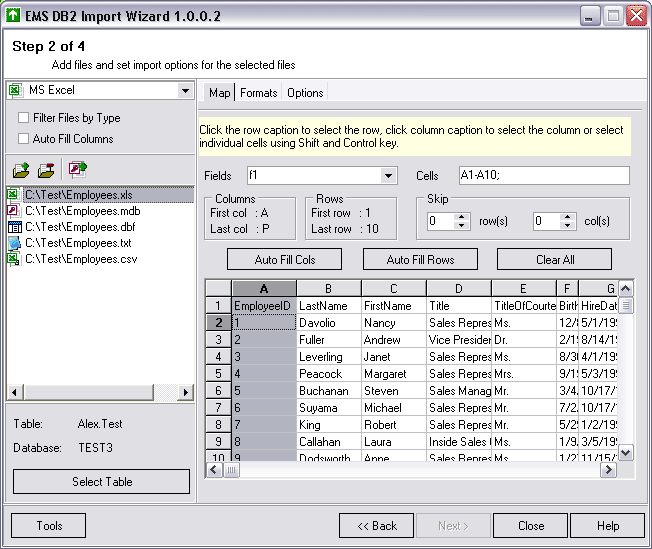This screenshot has width=652, height=549.
Task: Click the grid's horizontal scrollbar thumb
Action: [x=231, y=470]
